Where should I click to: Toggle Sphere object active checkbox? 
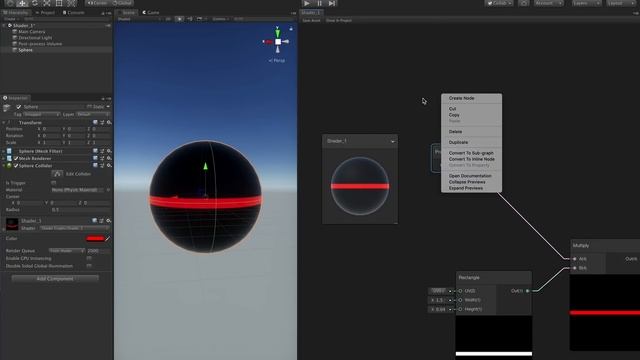coord(19,107)
